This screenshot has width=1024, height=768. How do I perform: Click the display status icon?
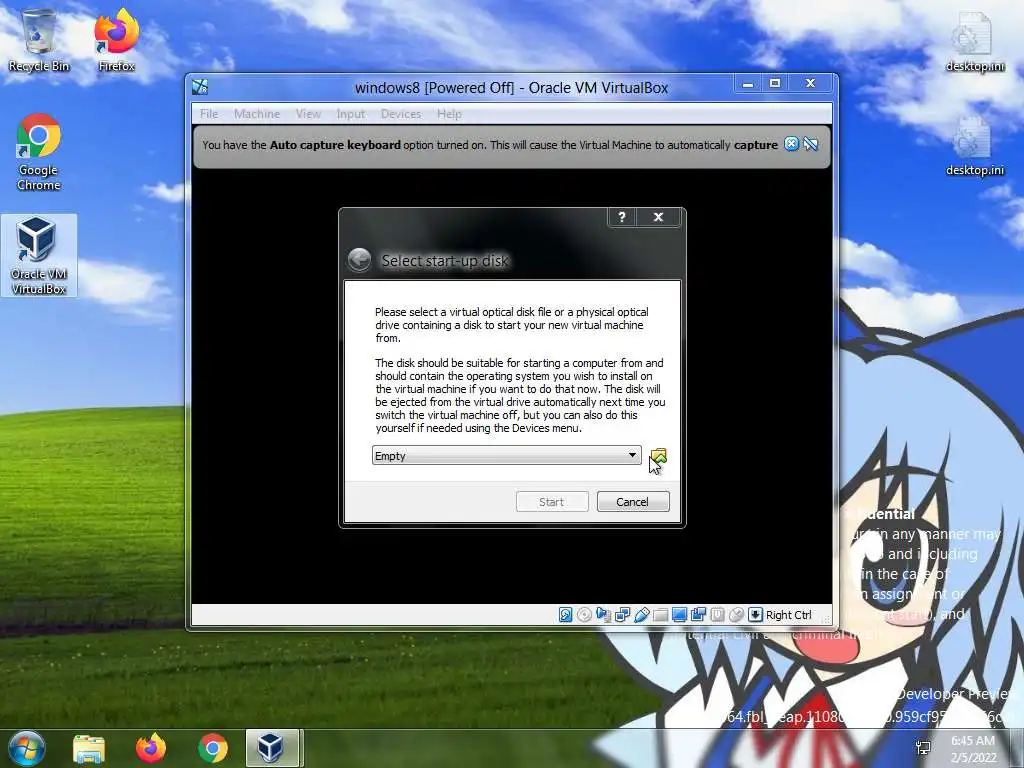(x=679, y=615)
